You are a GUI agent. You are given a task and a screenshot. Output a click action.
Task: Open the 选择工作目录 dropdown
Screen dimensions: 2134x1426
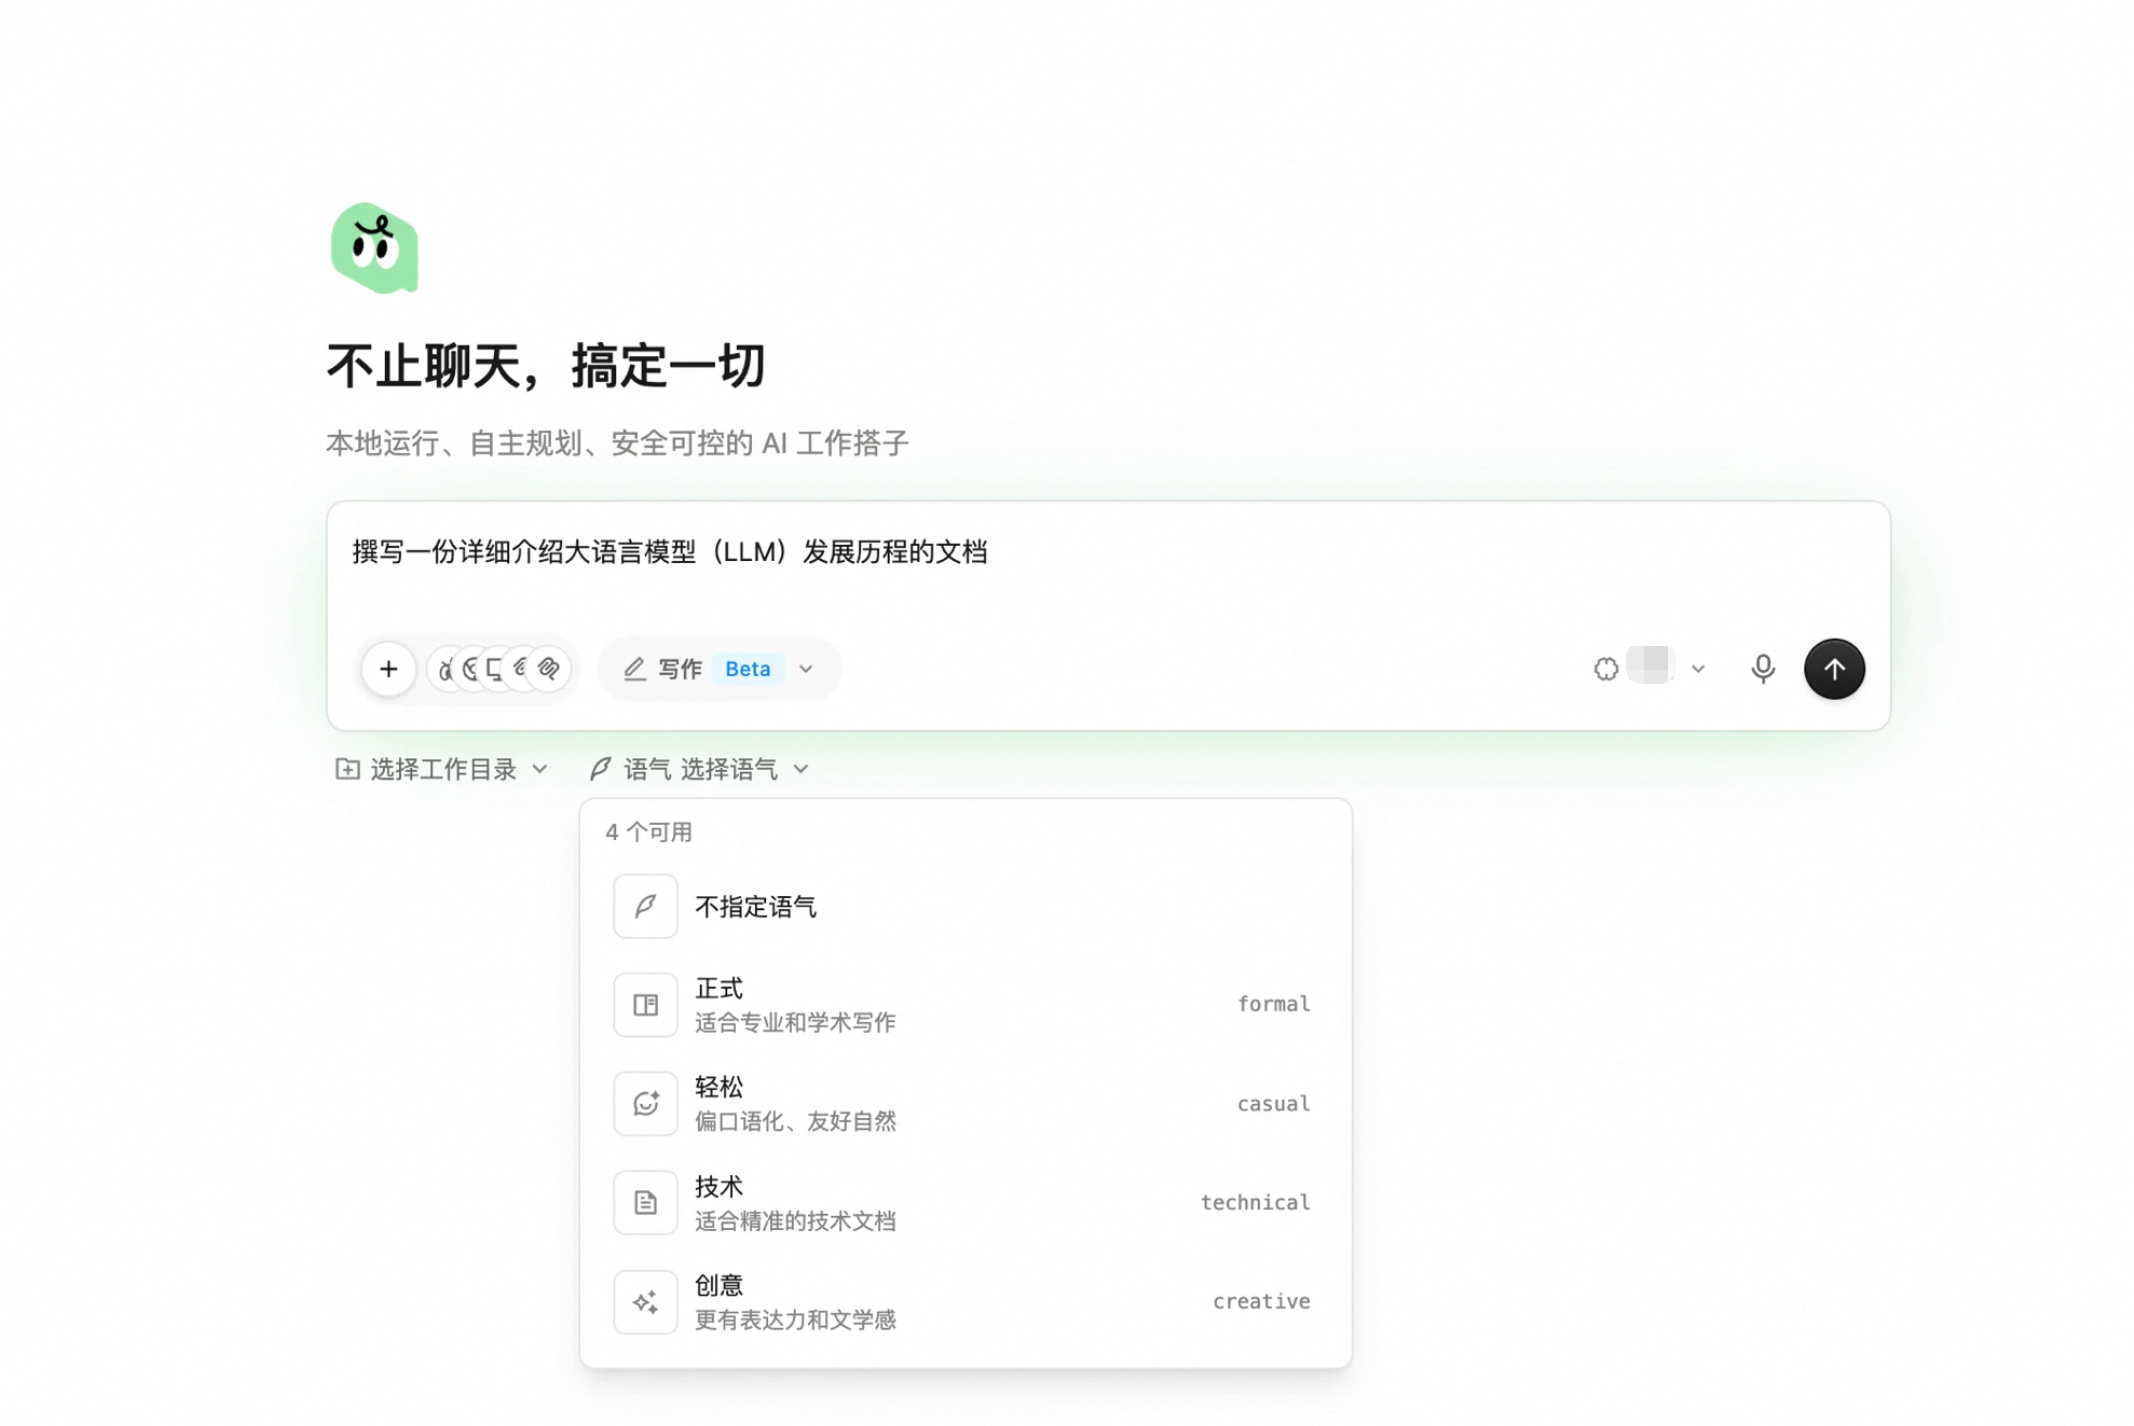tap(441, 769)
